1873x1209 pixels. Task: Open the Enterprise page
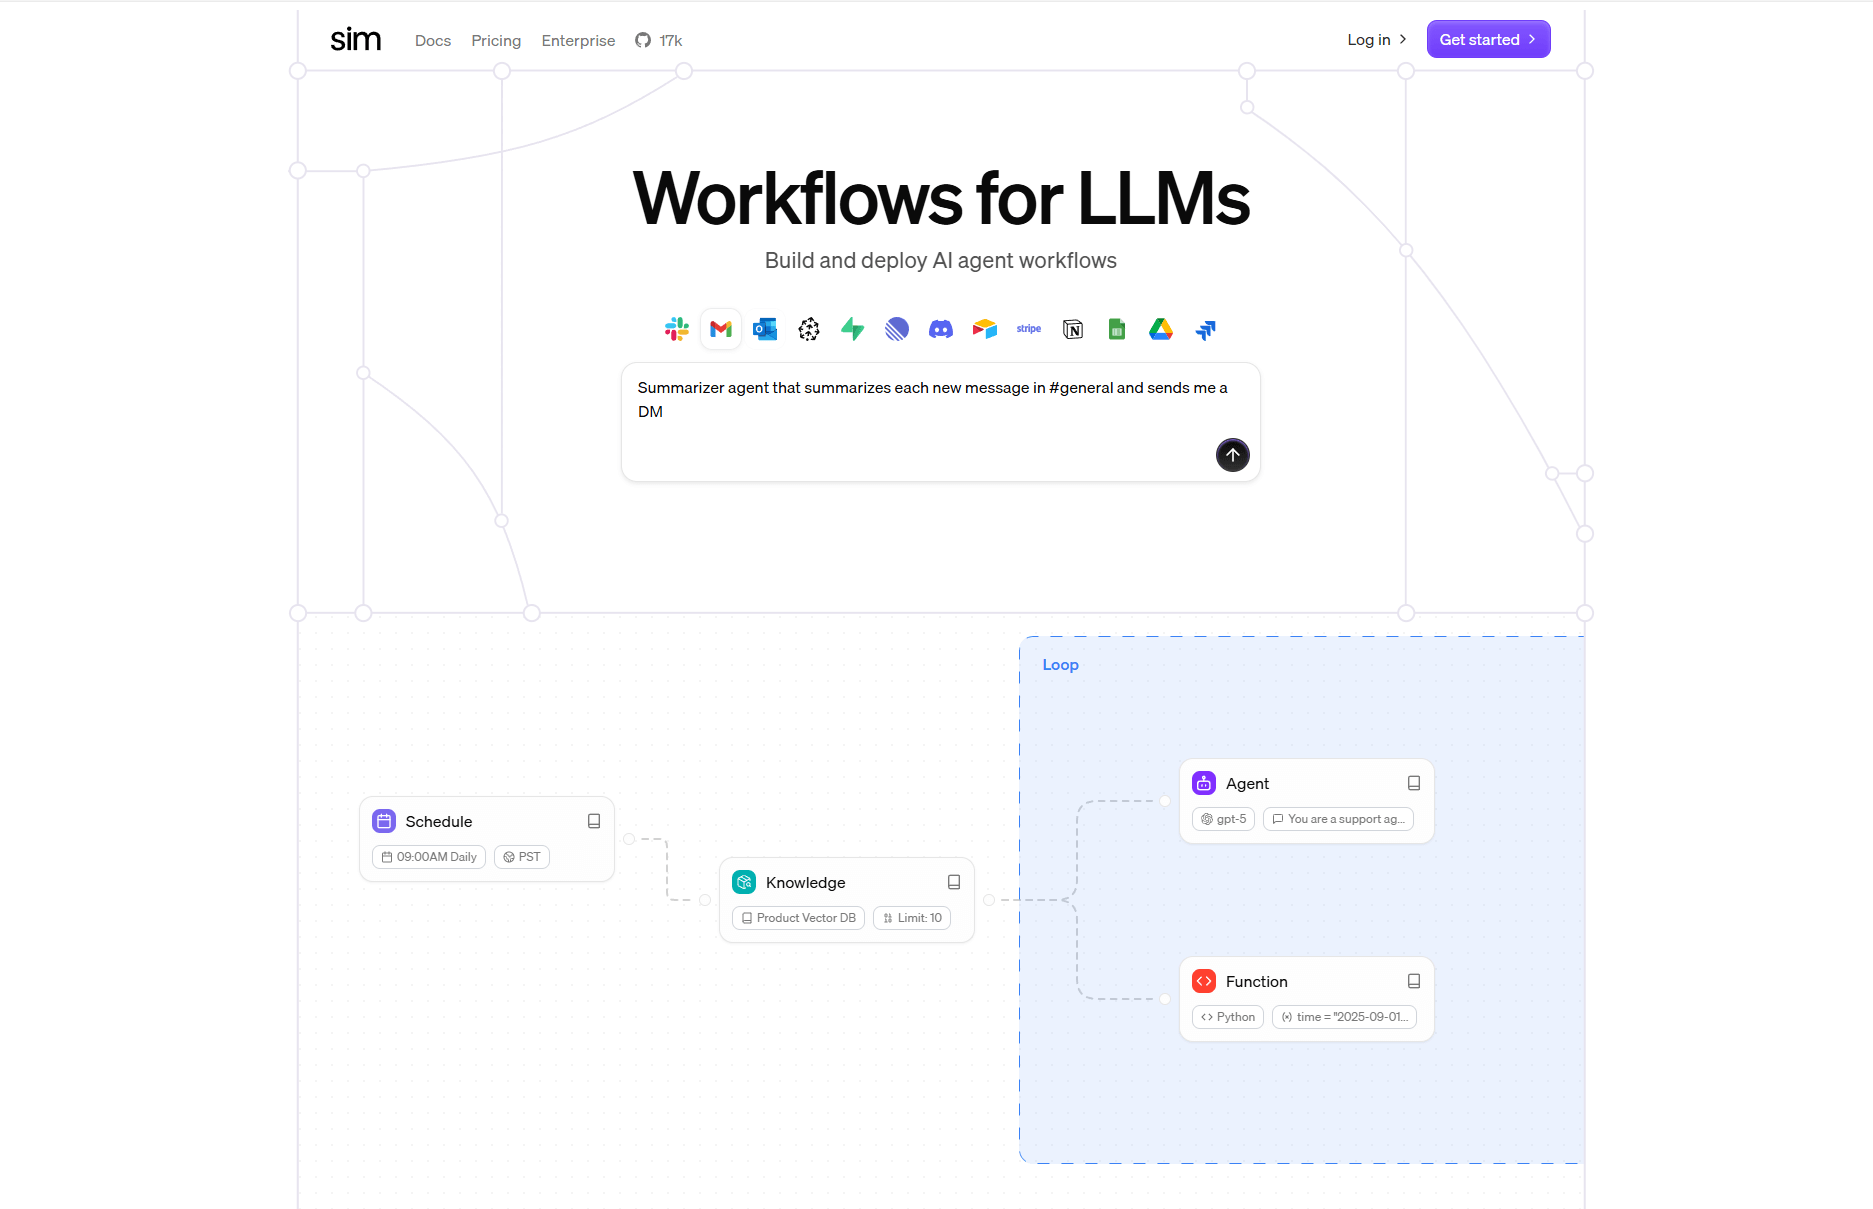pos(578,41)
